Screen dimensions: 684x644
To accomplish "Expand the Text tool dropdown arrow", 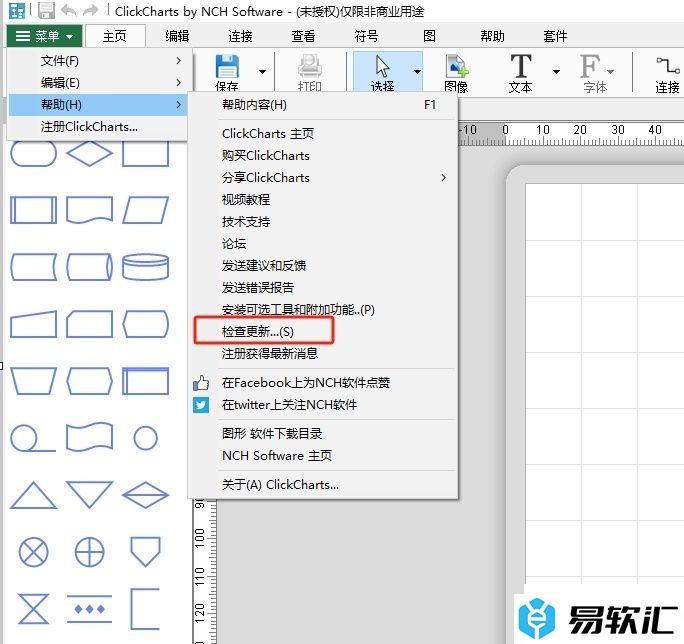I will [556, 72].
